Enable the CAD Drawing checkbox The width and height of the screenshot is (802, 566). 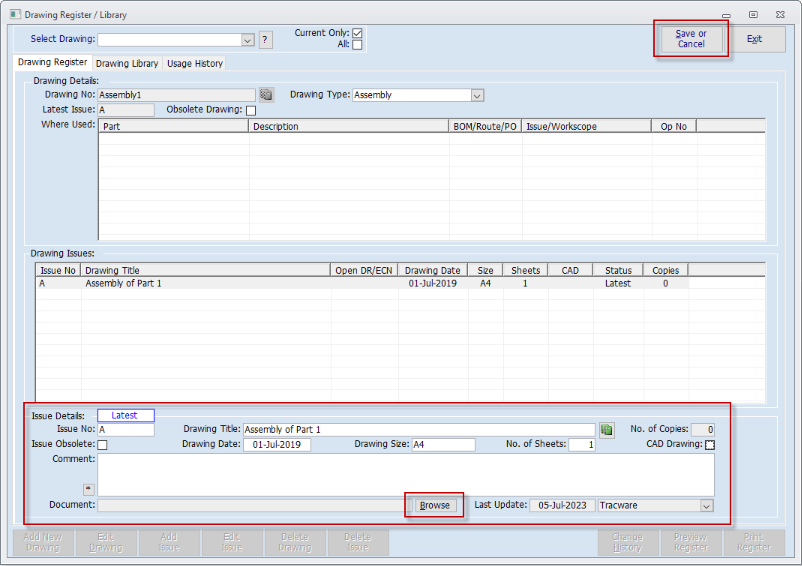click(x=710, y=445)
